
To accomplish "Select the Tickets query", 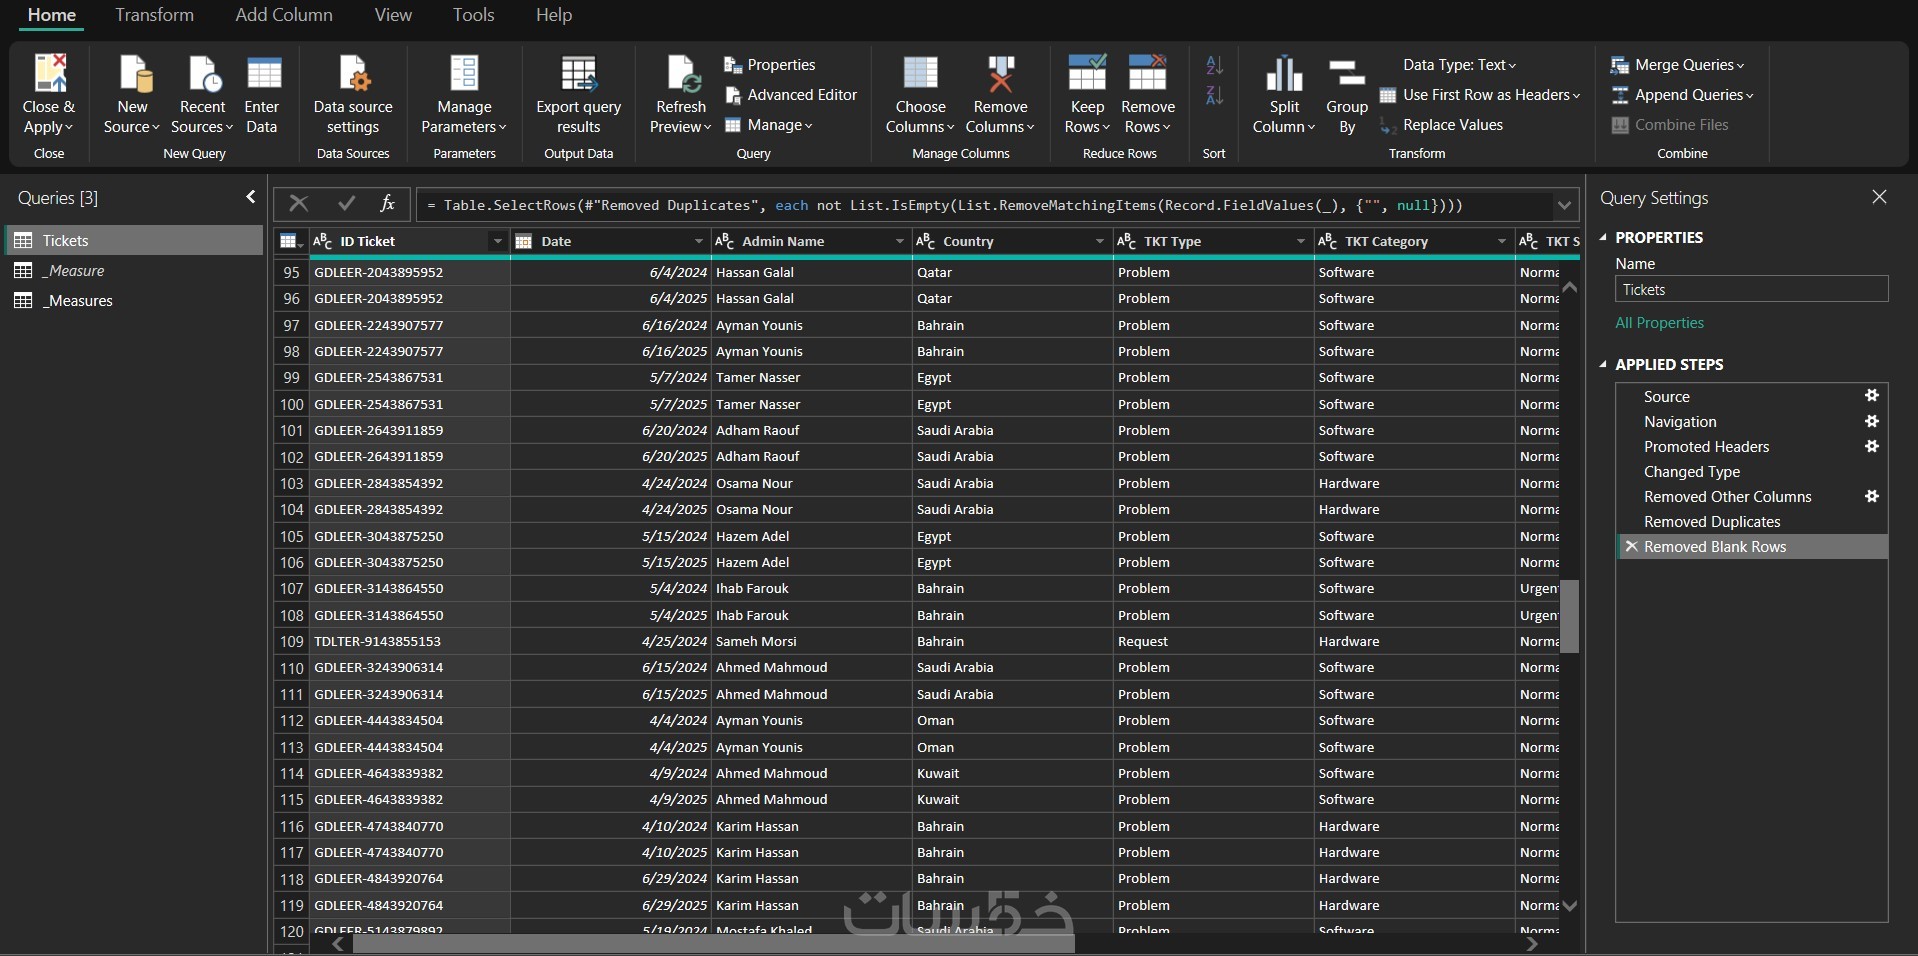I will (134, 240).
